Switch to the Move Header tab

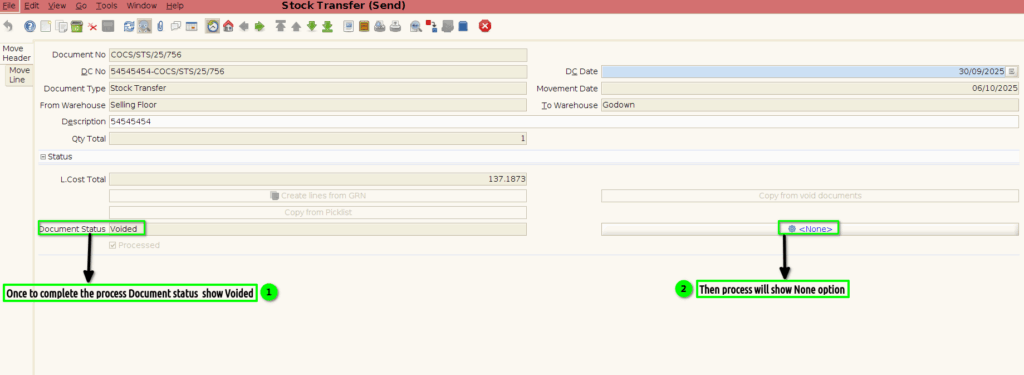coord(16,53)
